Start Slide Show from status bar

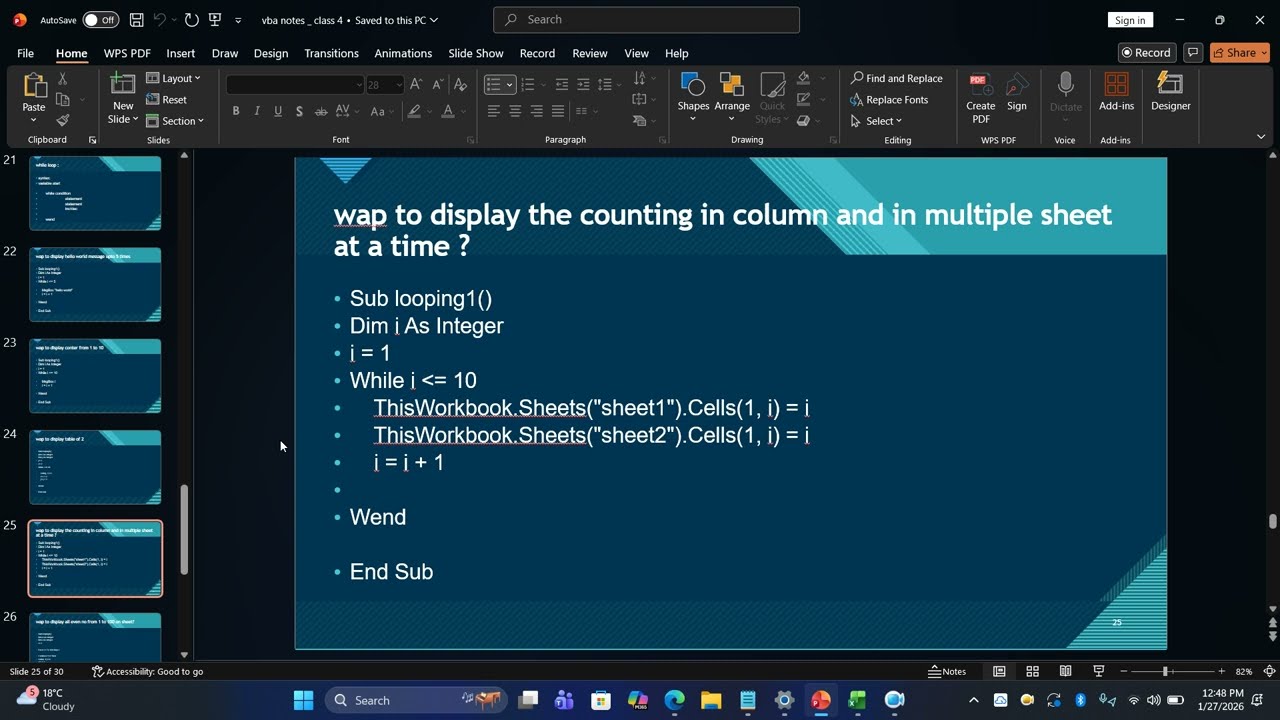click(x=1098, y=671)
